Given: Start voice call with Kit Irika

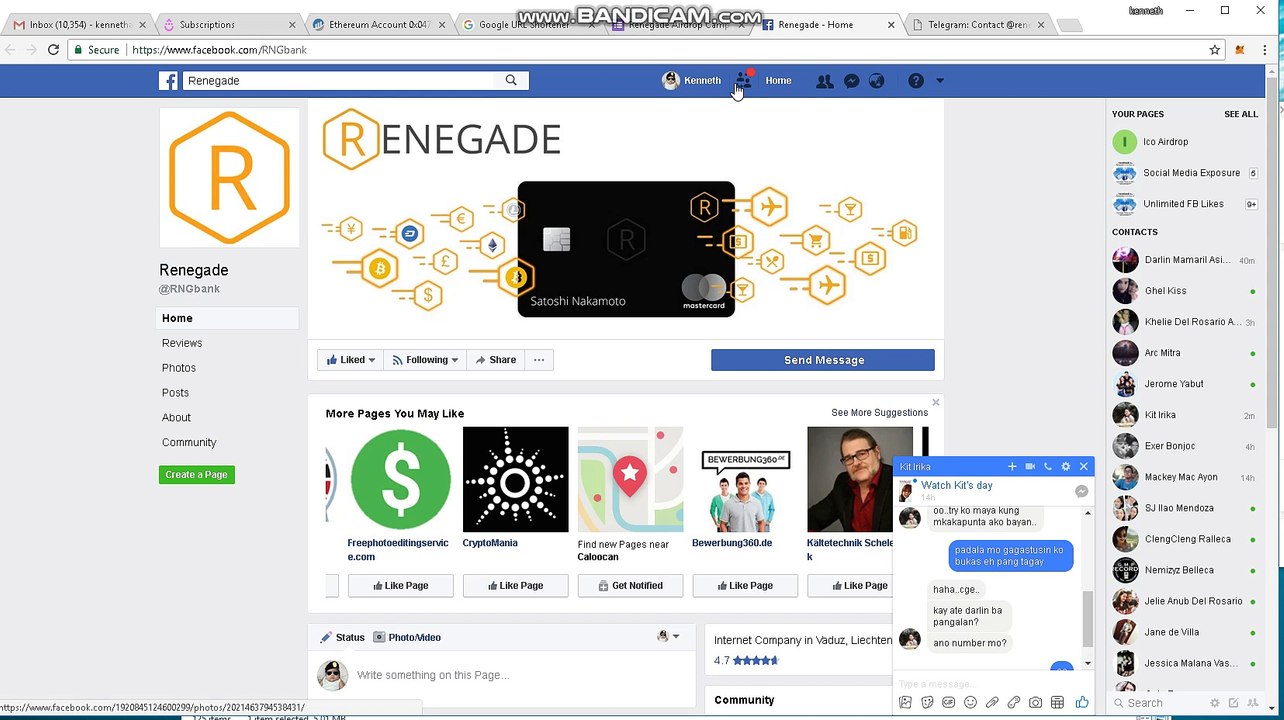Looking at the screenshot, I should (x=1048, y=467).
